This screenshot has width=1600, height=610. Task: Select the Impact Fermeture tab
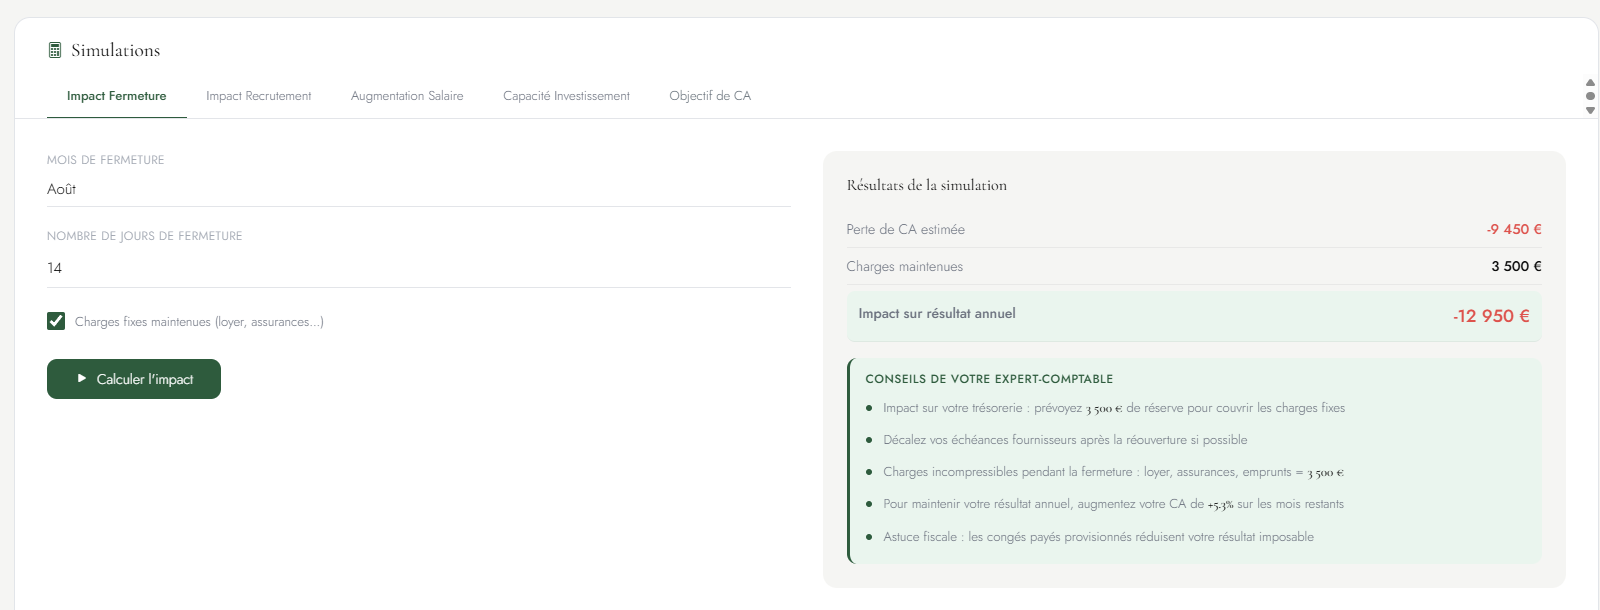tap(117, 96)
